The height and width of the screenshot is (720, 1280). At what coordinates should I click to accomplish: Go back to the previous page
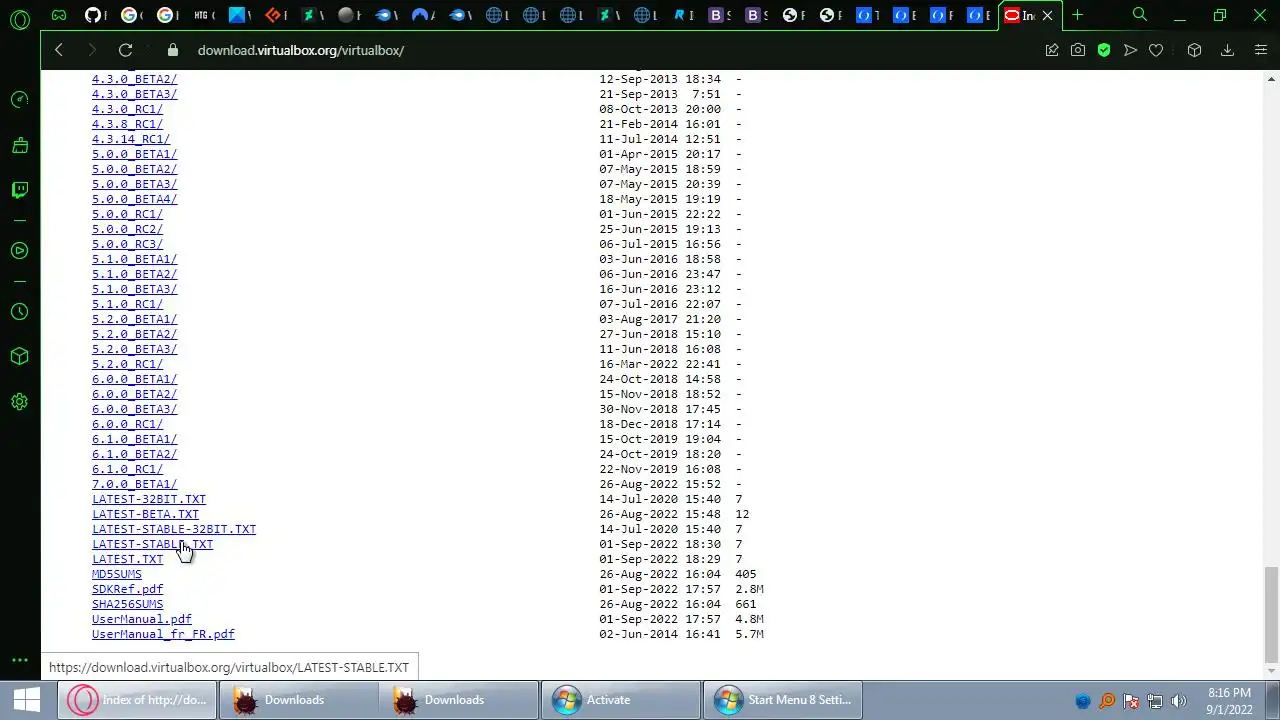pyautogui.click(x=59, y=50)
